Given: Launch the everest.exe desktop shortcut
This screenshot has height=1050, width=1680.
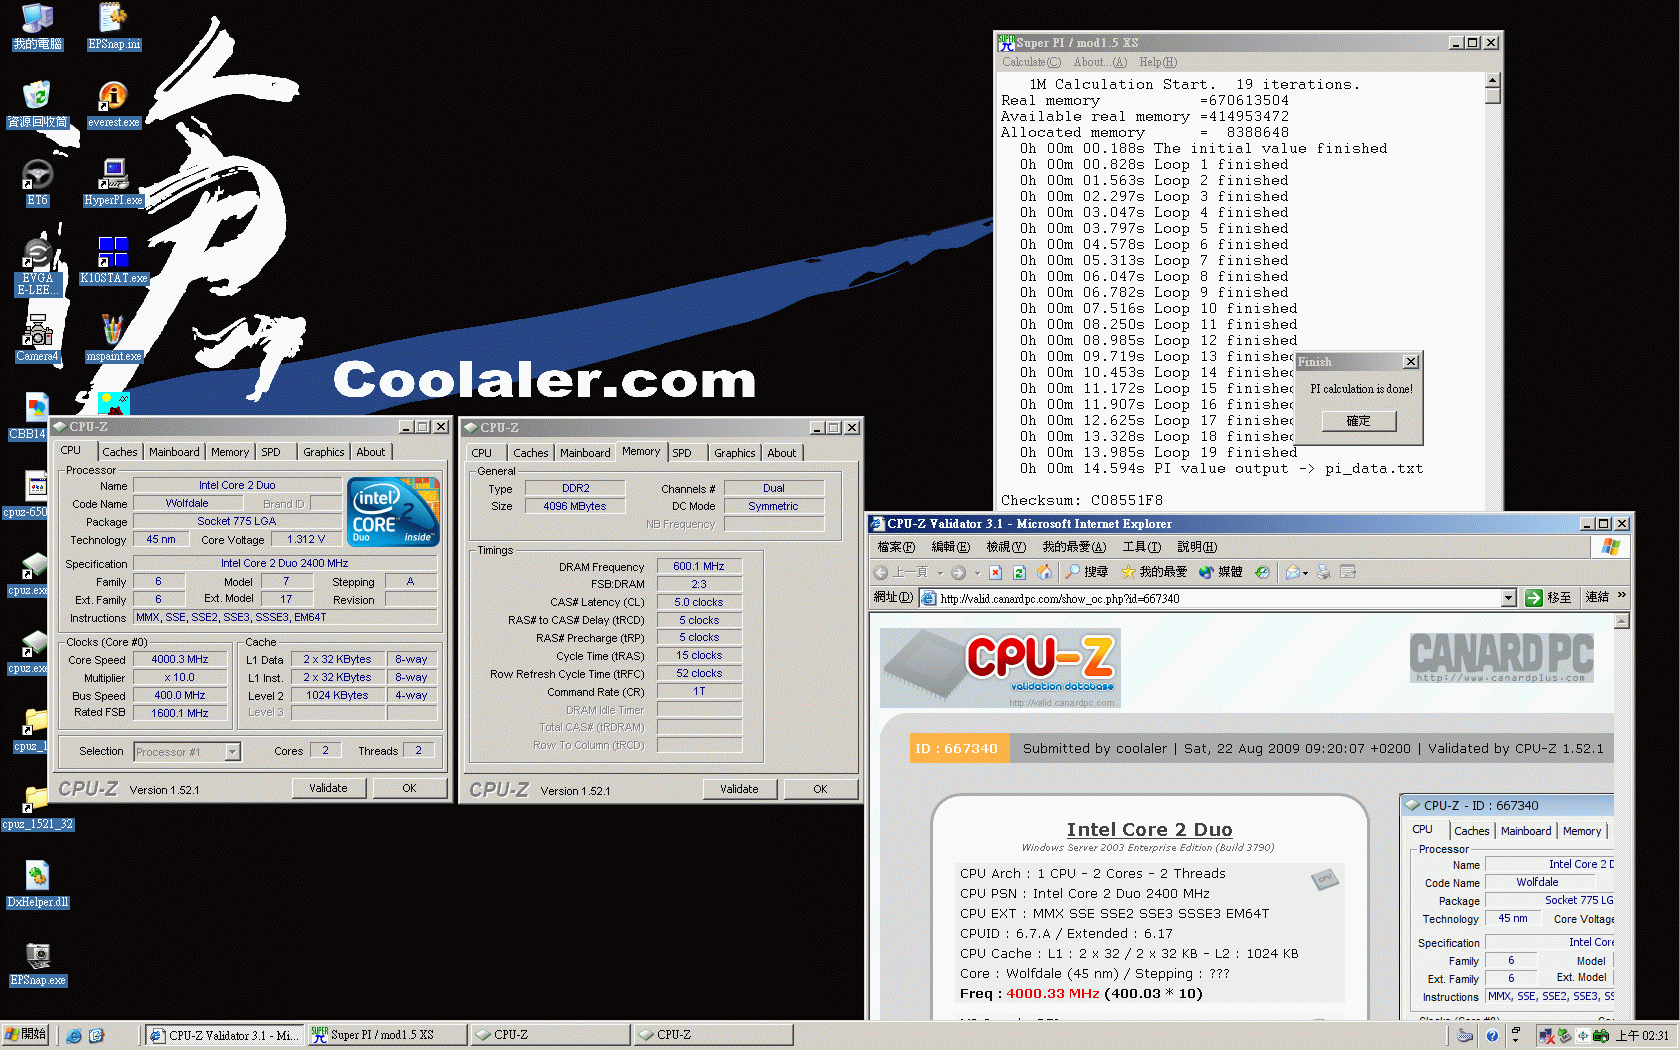Looking at the screenshot, I should (x=113, y=104).
